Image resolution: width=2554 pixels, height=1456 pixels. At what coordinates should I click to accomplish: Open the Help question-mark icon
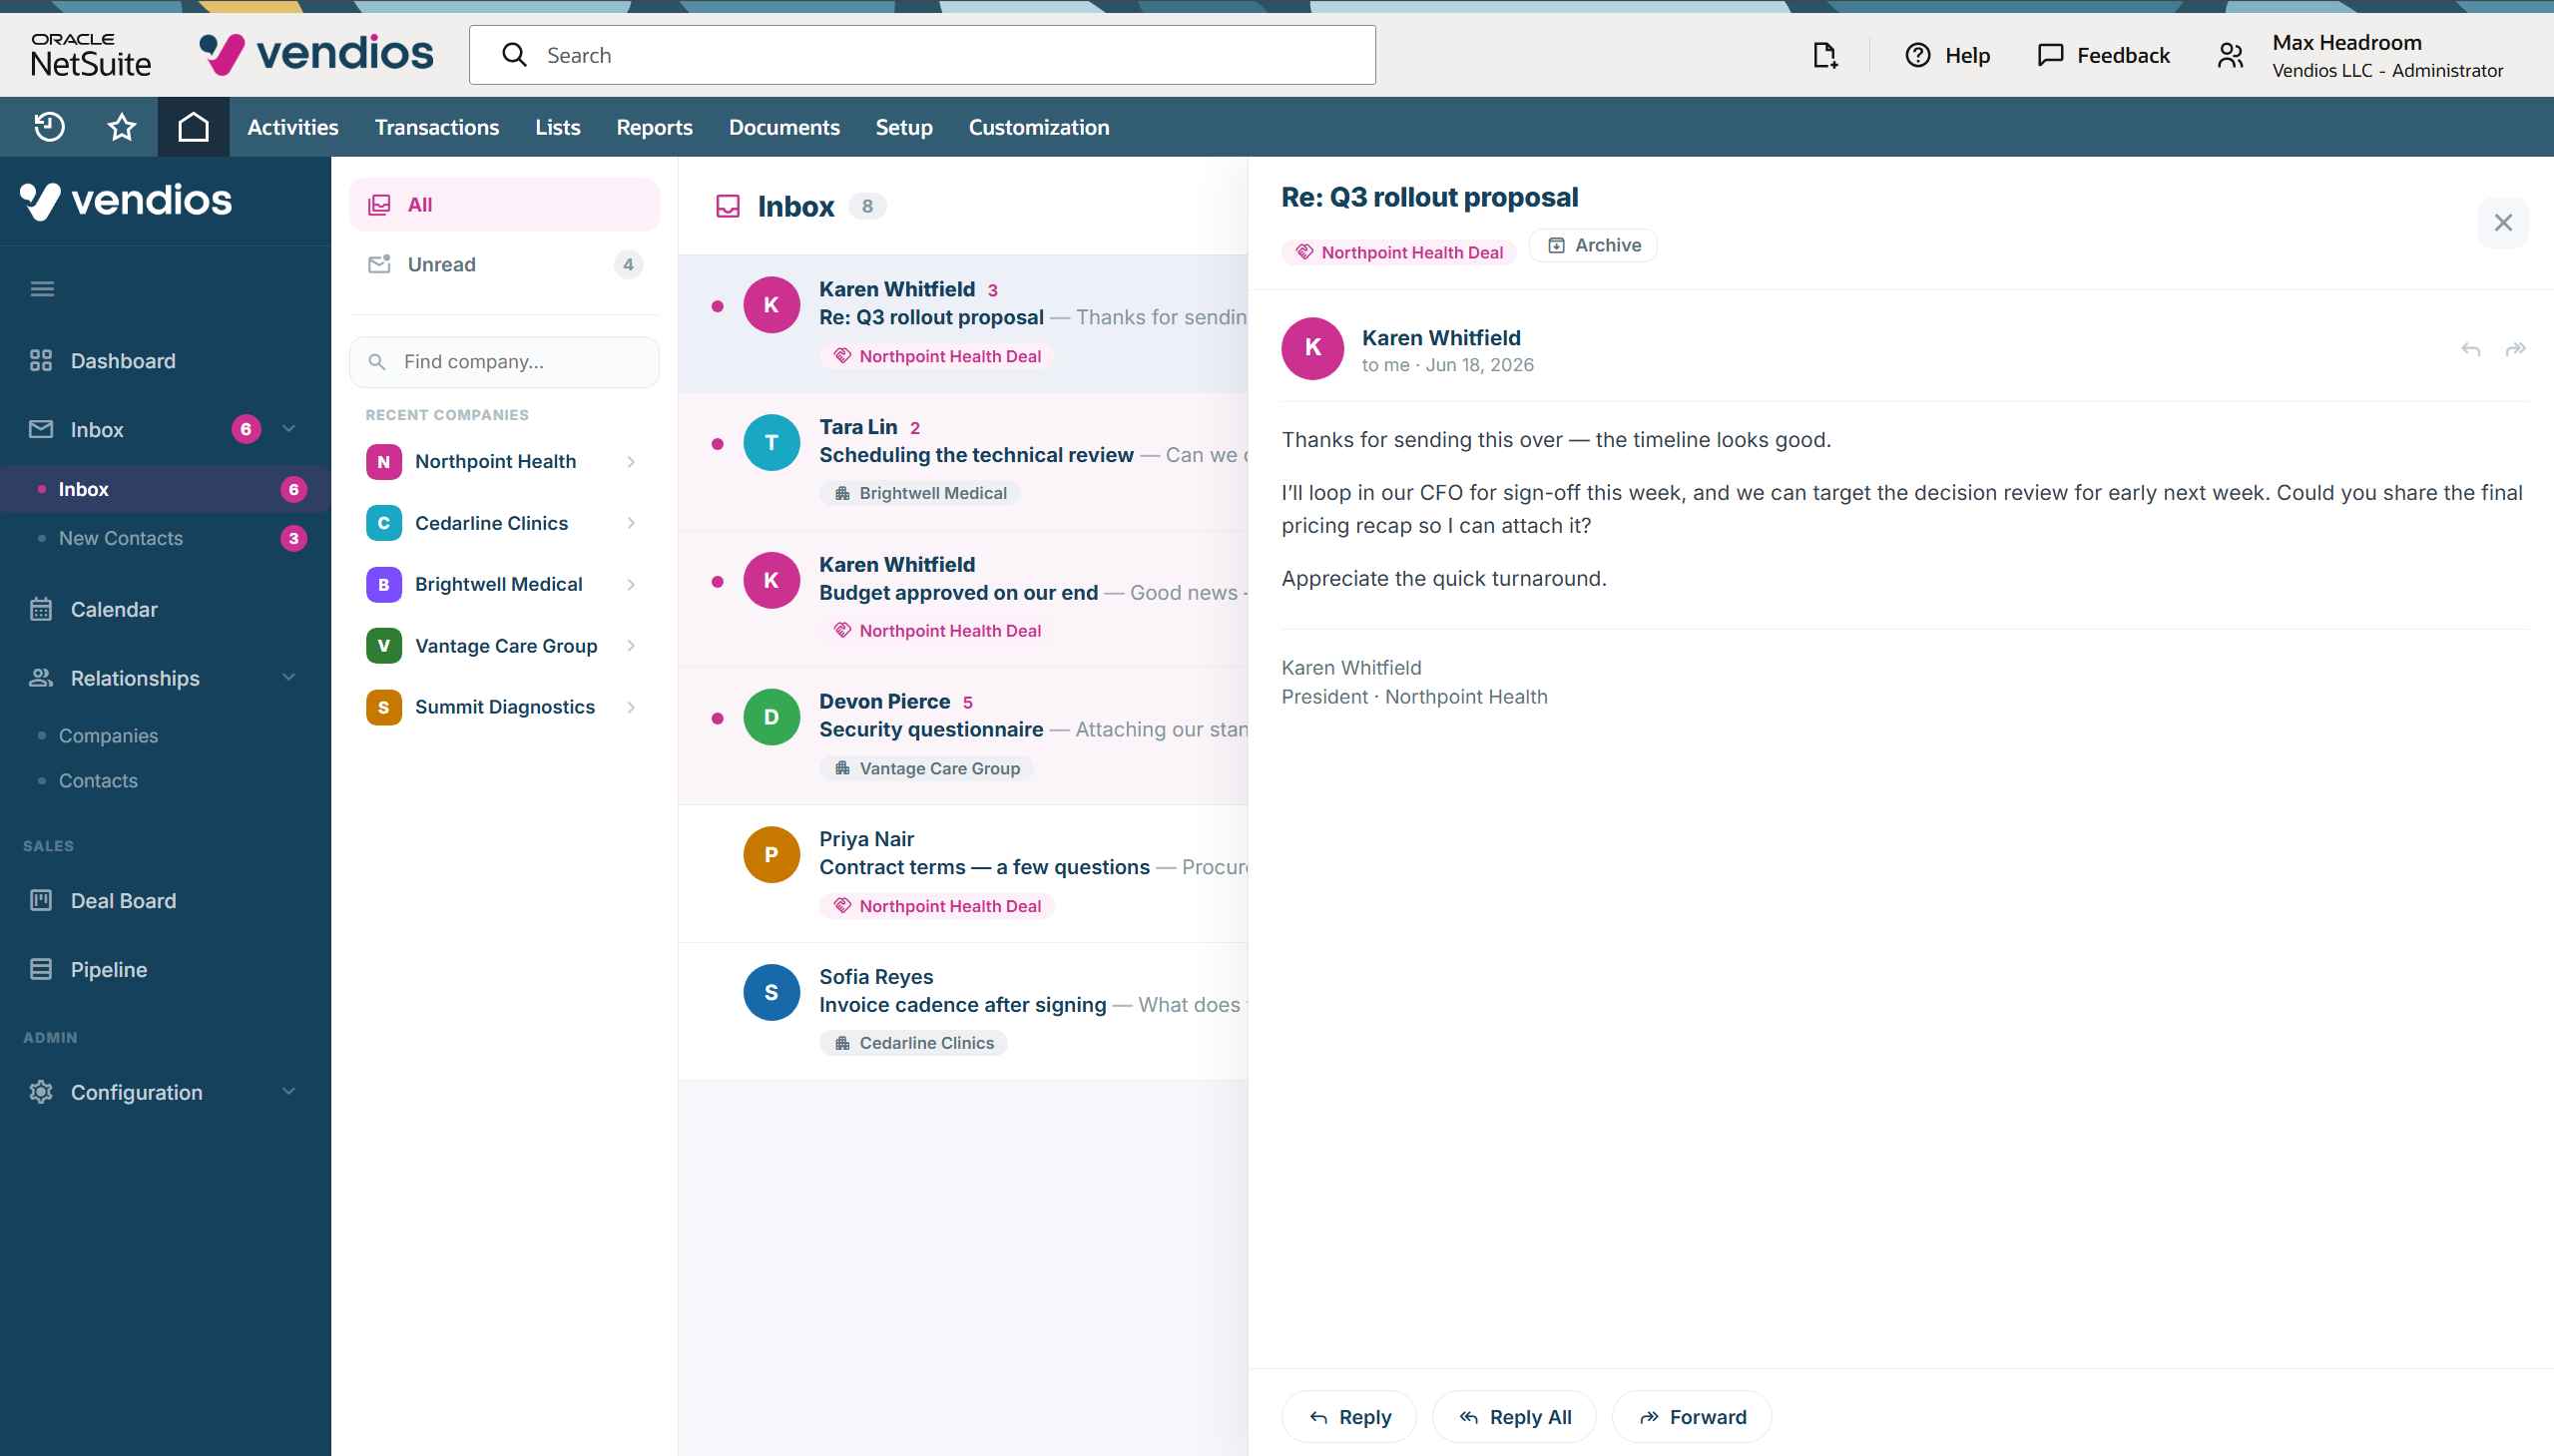click(x=1917, y=55)
